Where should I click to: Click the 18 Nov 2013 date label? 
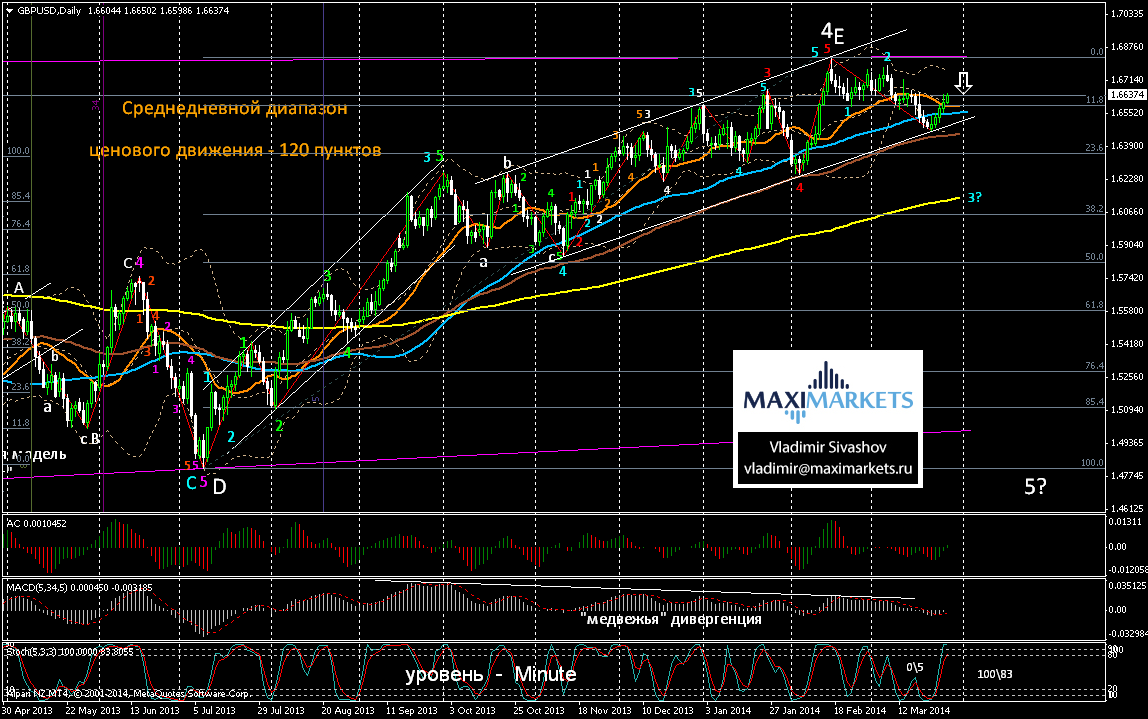tap(604, 710)
